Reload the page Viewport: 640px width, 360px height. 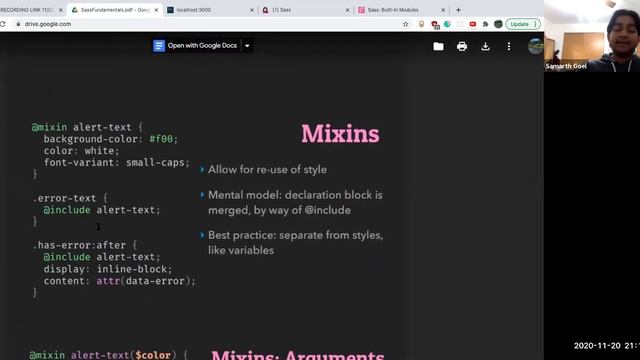3,24
